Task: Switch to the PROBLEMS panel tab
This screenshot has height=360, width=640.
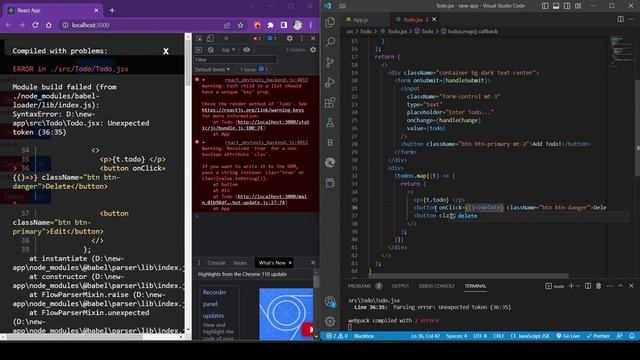Action: coord(359,286)
